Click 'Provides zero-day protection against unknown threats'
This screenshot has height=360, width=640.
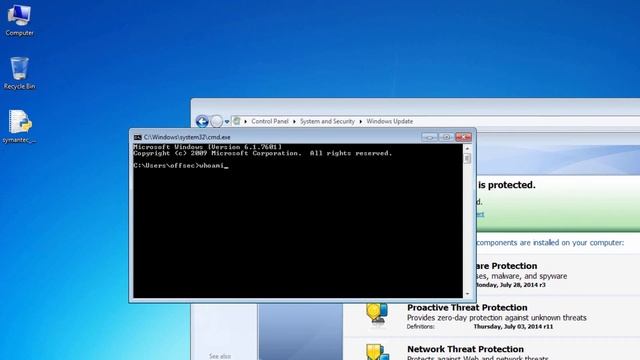[x=497, y=318]
